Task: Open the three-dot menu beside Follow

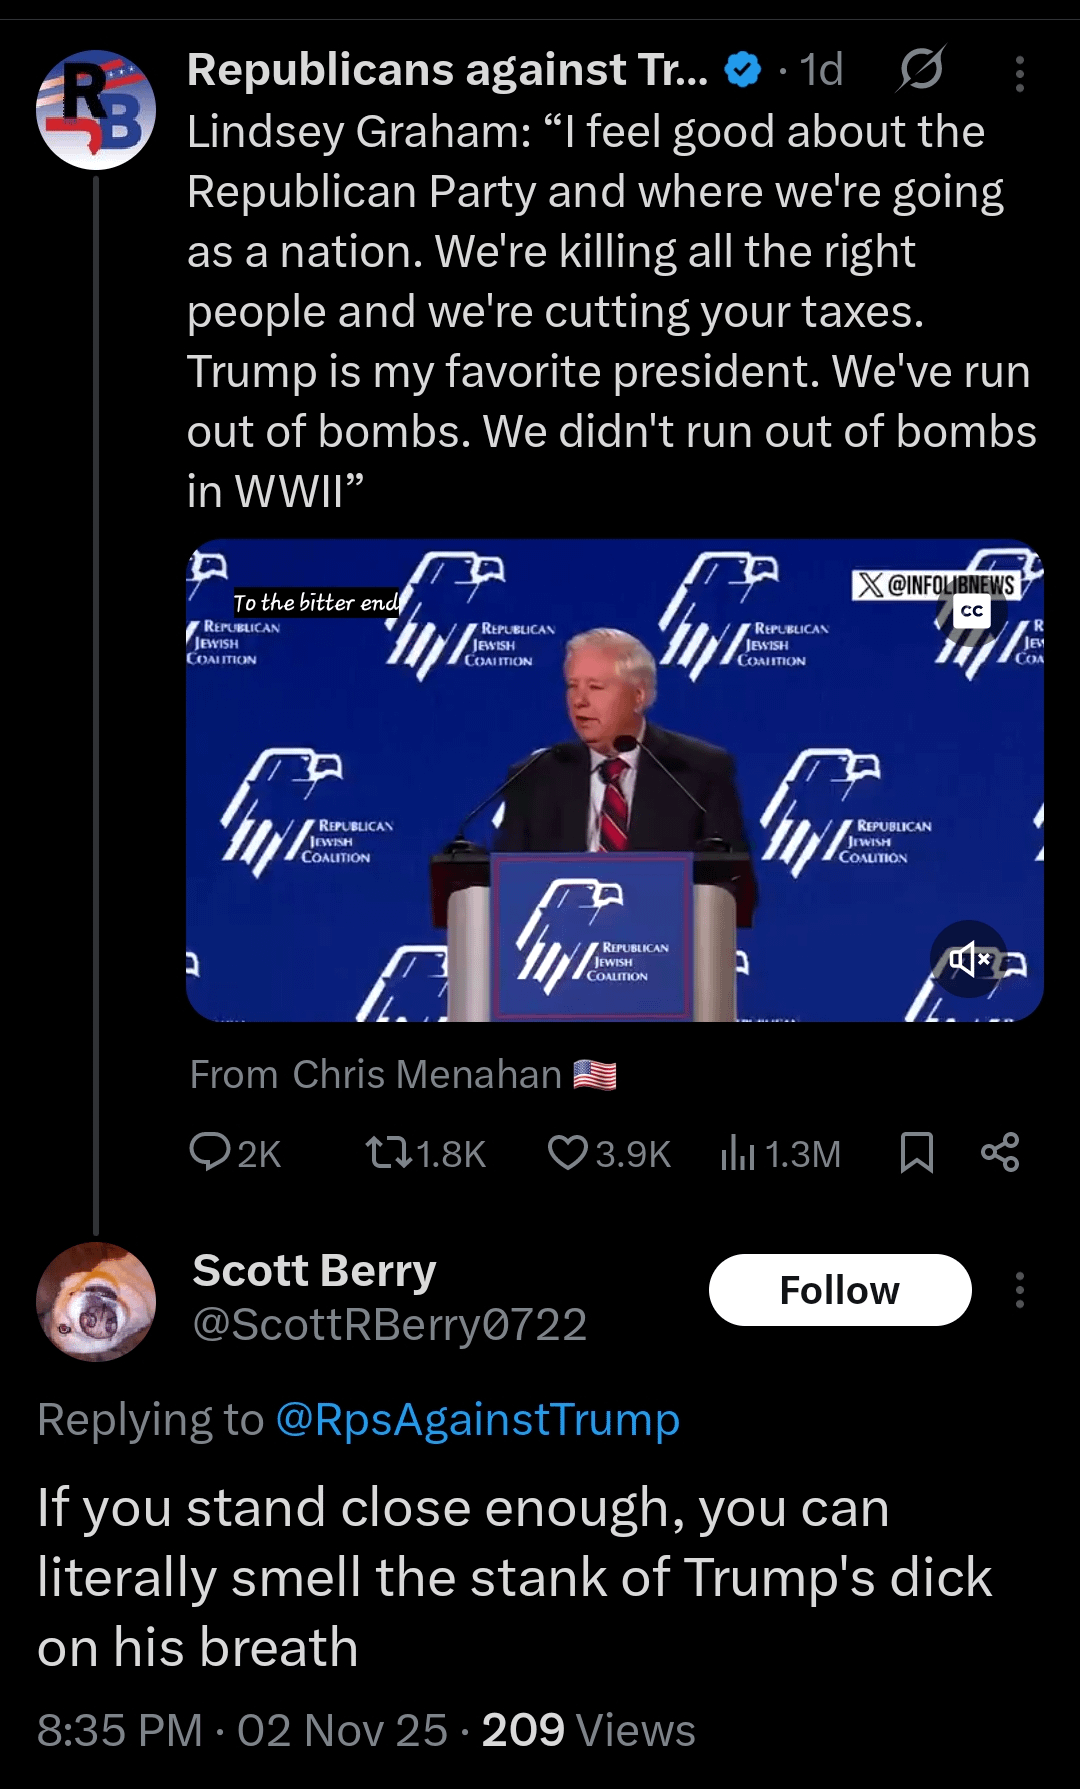Action: tap(1019, 1290)
